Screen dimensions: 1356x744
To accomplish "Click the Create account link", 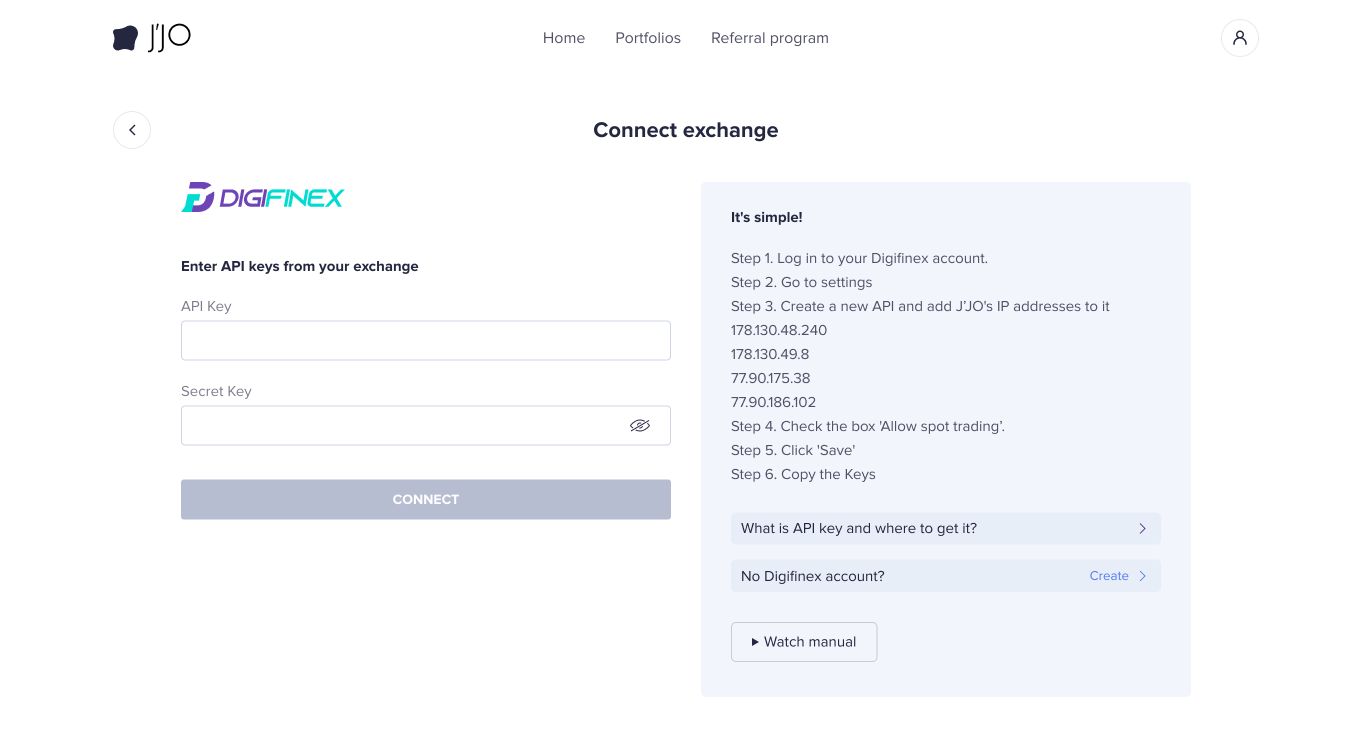I will point(1108,576).
